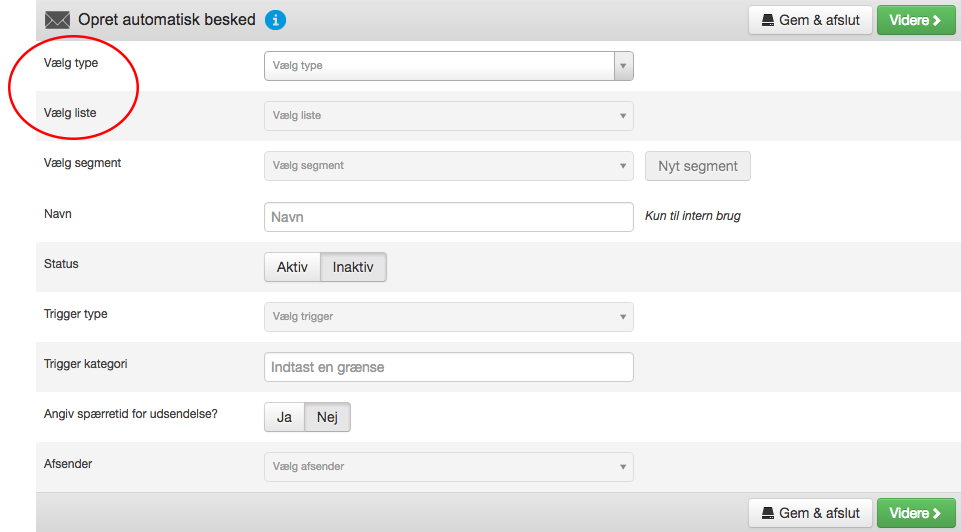The width and height of the screenshot is (961, 532).
Task: Choose Nej for spærretid for udsendelse
Action: pos(327,417)
